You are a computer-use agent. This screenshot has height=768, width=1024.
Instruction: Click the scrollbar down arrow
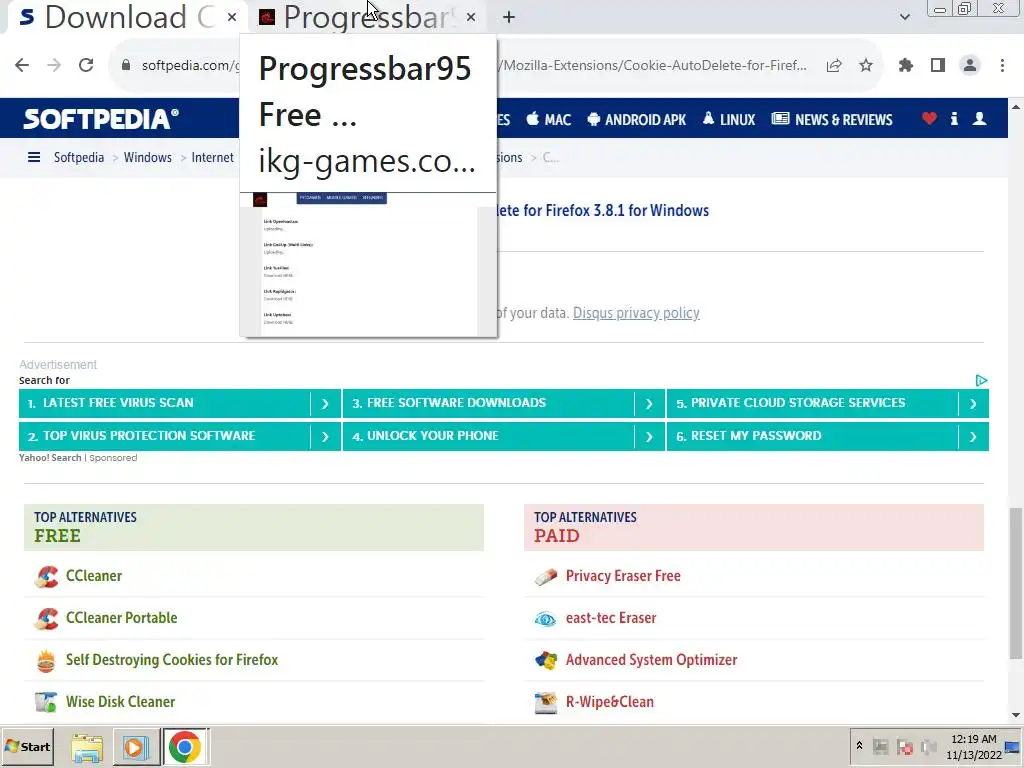(1016, 715)
